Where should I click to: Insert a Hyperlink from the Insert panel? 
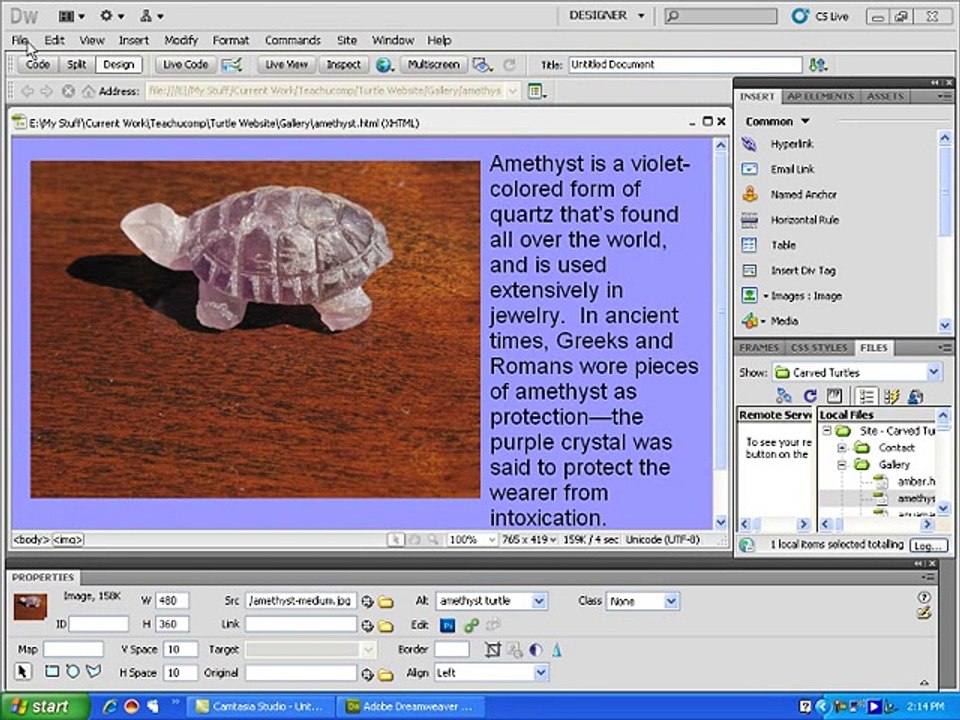(791, 144)
